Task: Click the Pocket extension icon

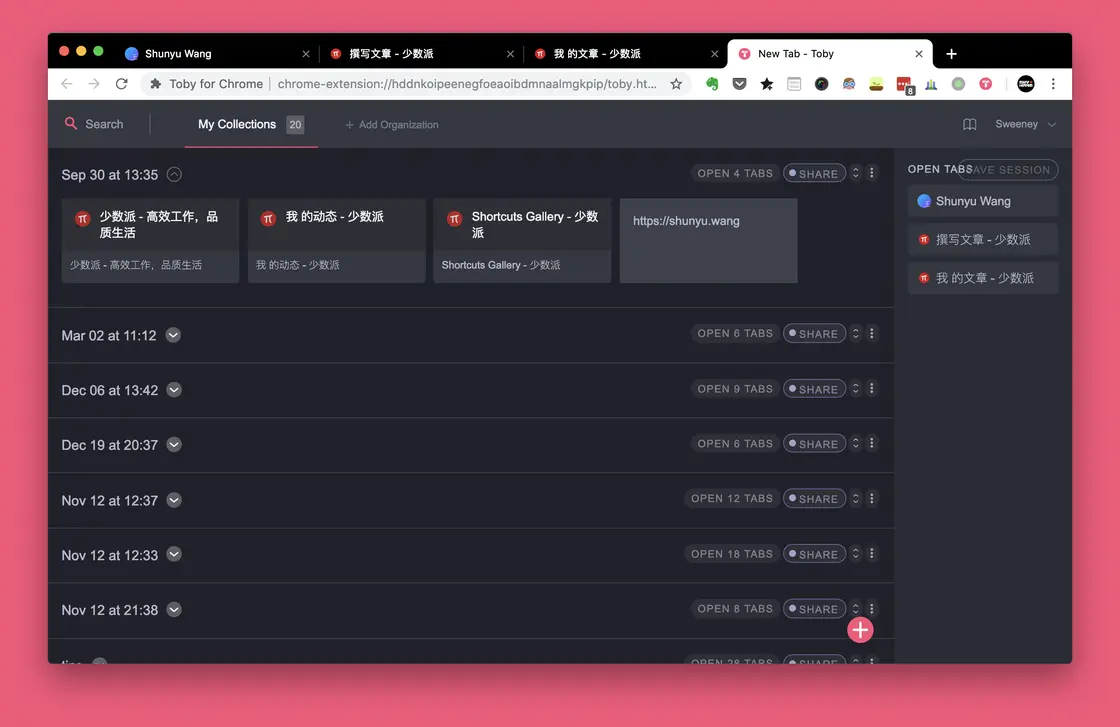Action: click(x=739, y=84)
